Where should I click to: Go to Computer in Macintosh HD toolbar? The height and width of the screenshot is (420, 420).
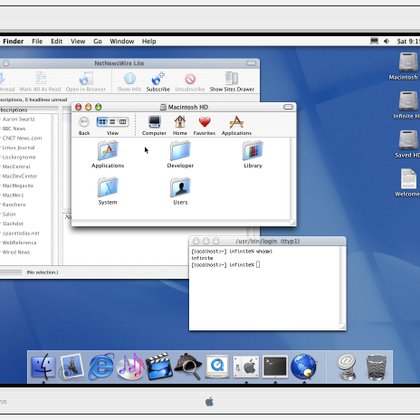click(x=154, y=125)
